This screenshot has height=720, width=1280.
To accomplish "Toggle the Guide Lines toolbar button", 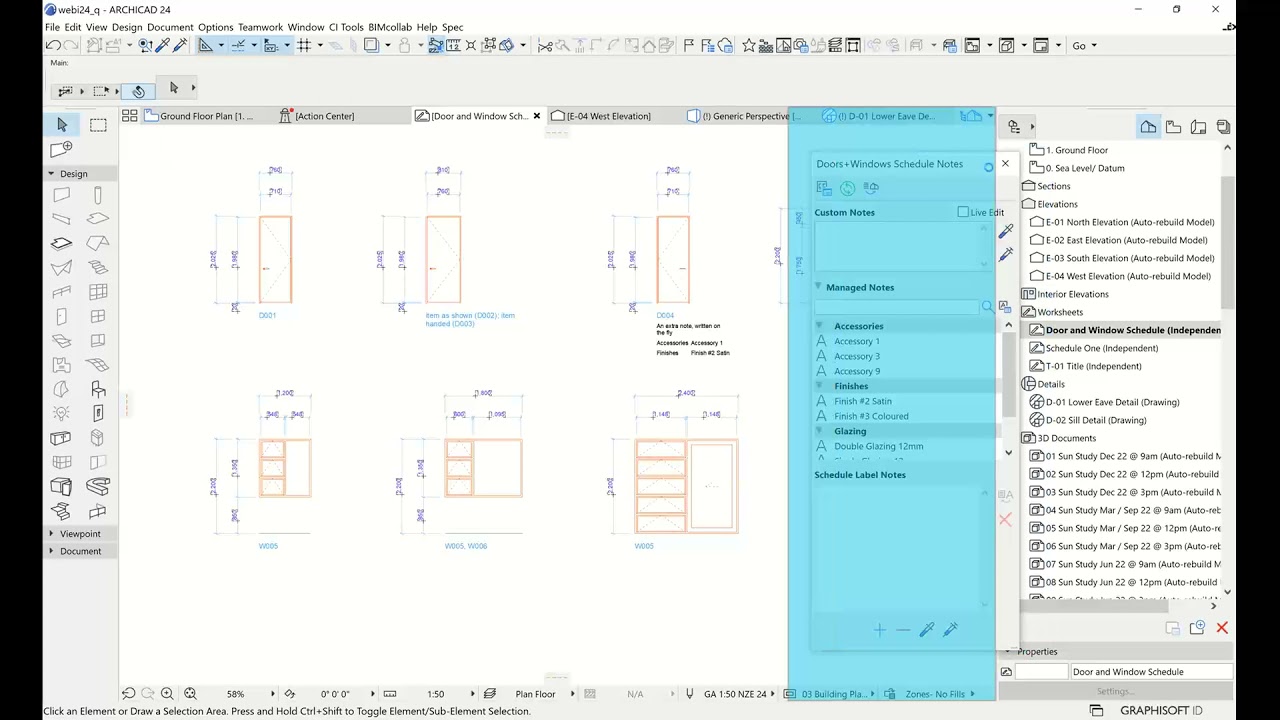I will click(x=205, y=45).
